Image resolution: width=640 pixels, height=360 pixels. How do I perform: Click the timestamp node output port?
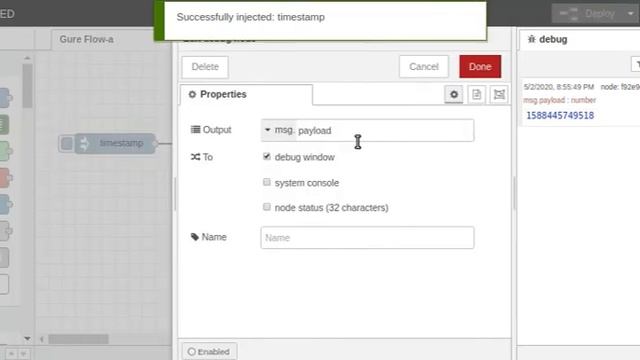(155, 143)
